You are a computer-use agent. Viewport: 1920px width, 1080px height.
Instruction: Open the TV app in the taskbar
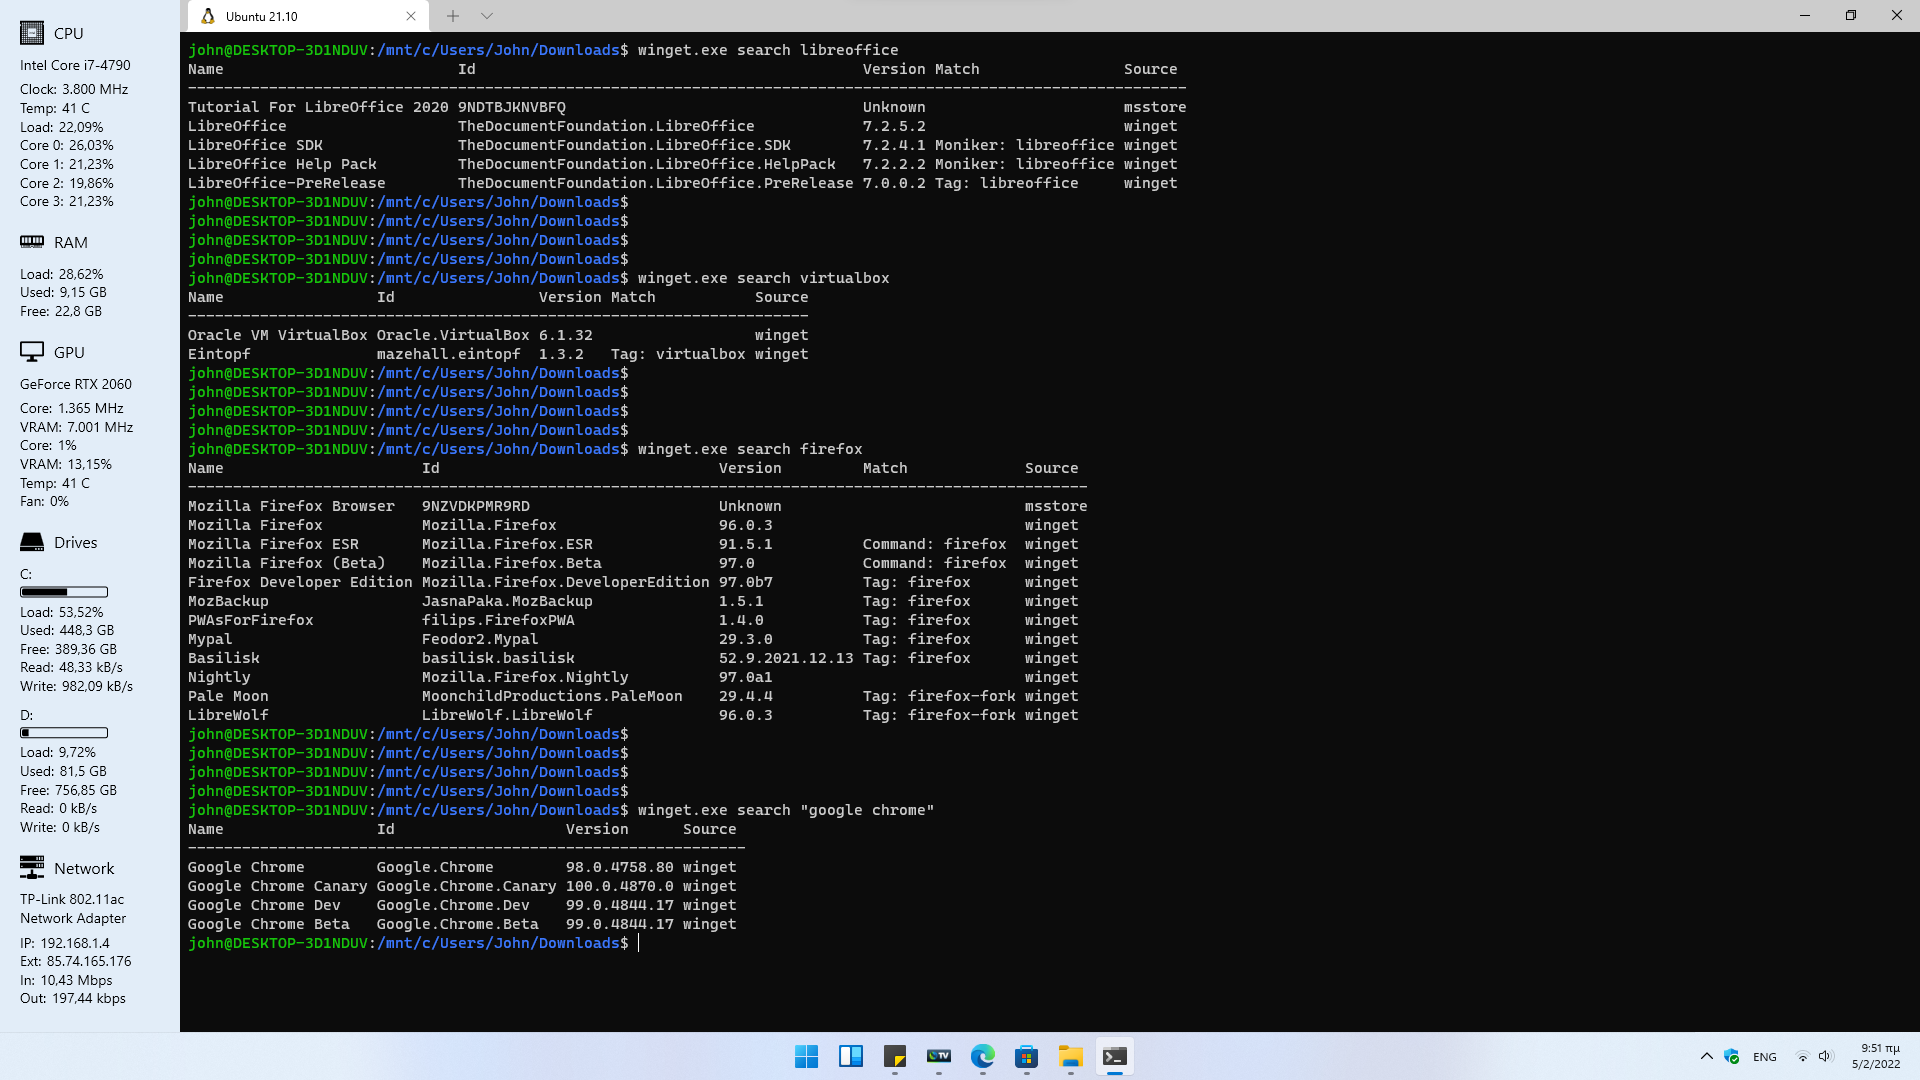click(939, 1056)
